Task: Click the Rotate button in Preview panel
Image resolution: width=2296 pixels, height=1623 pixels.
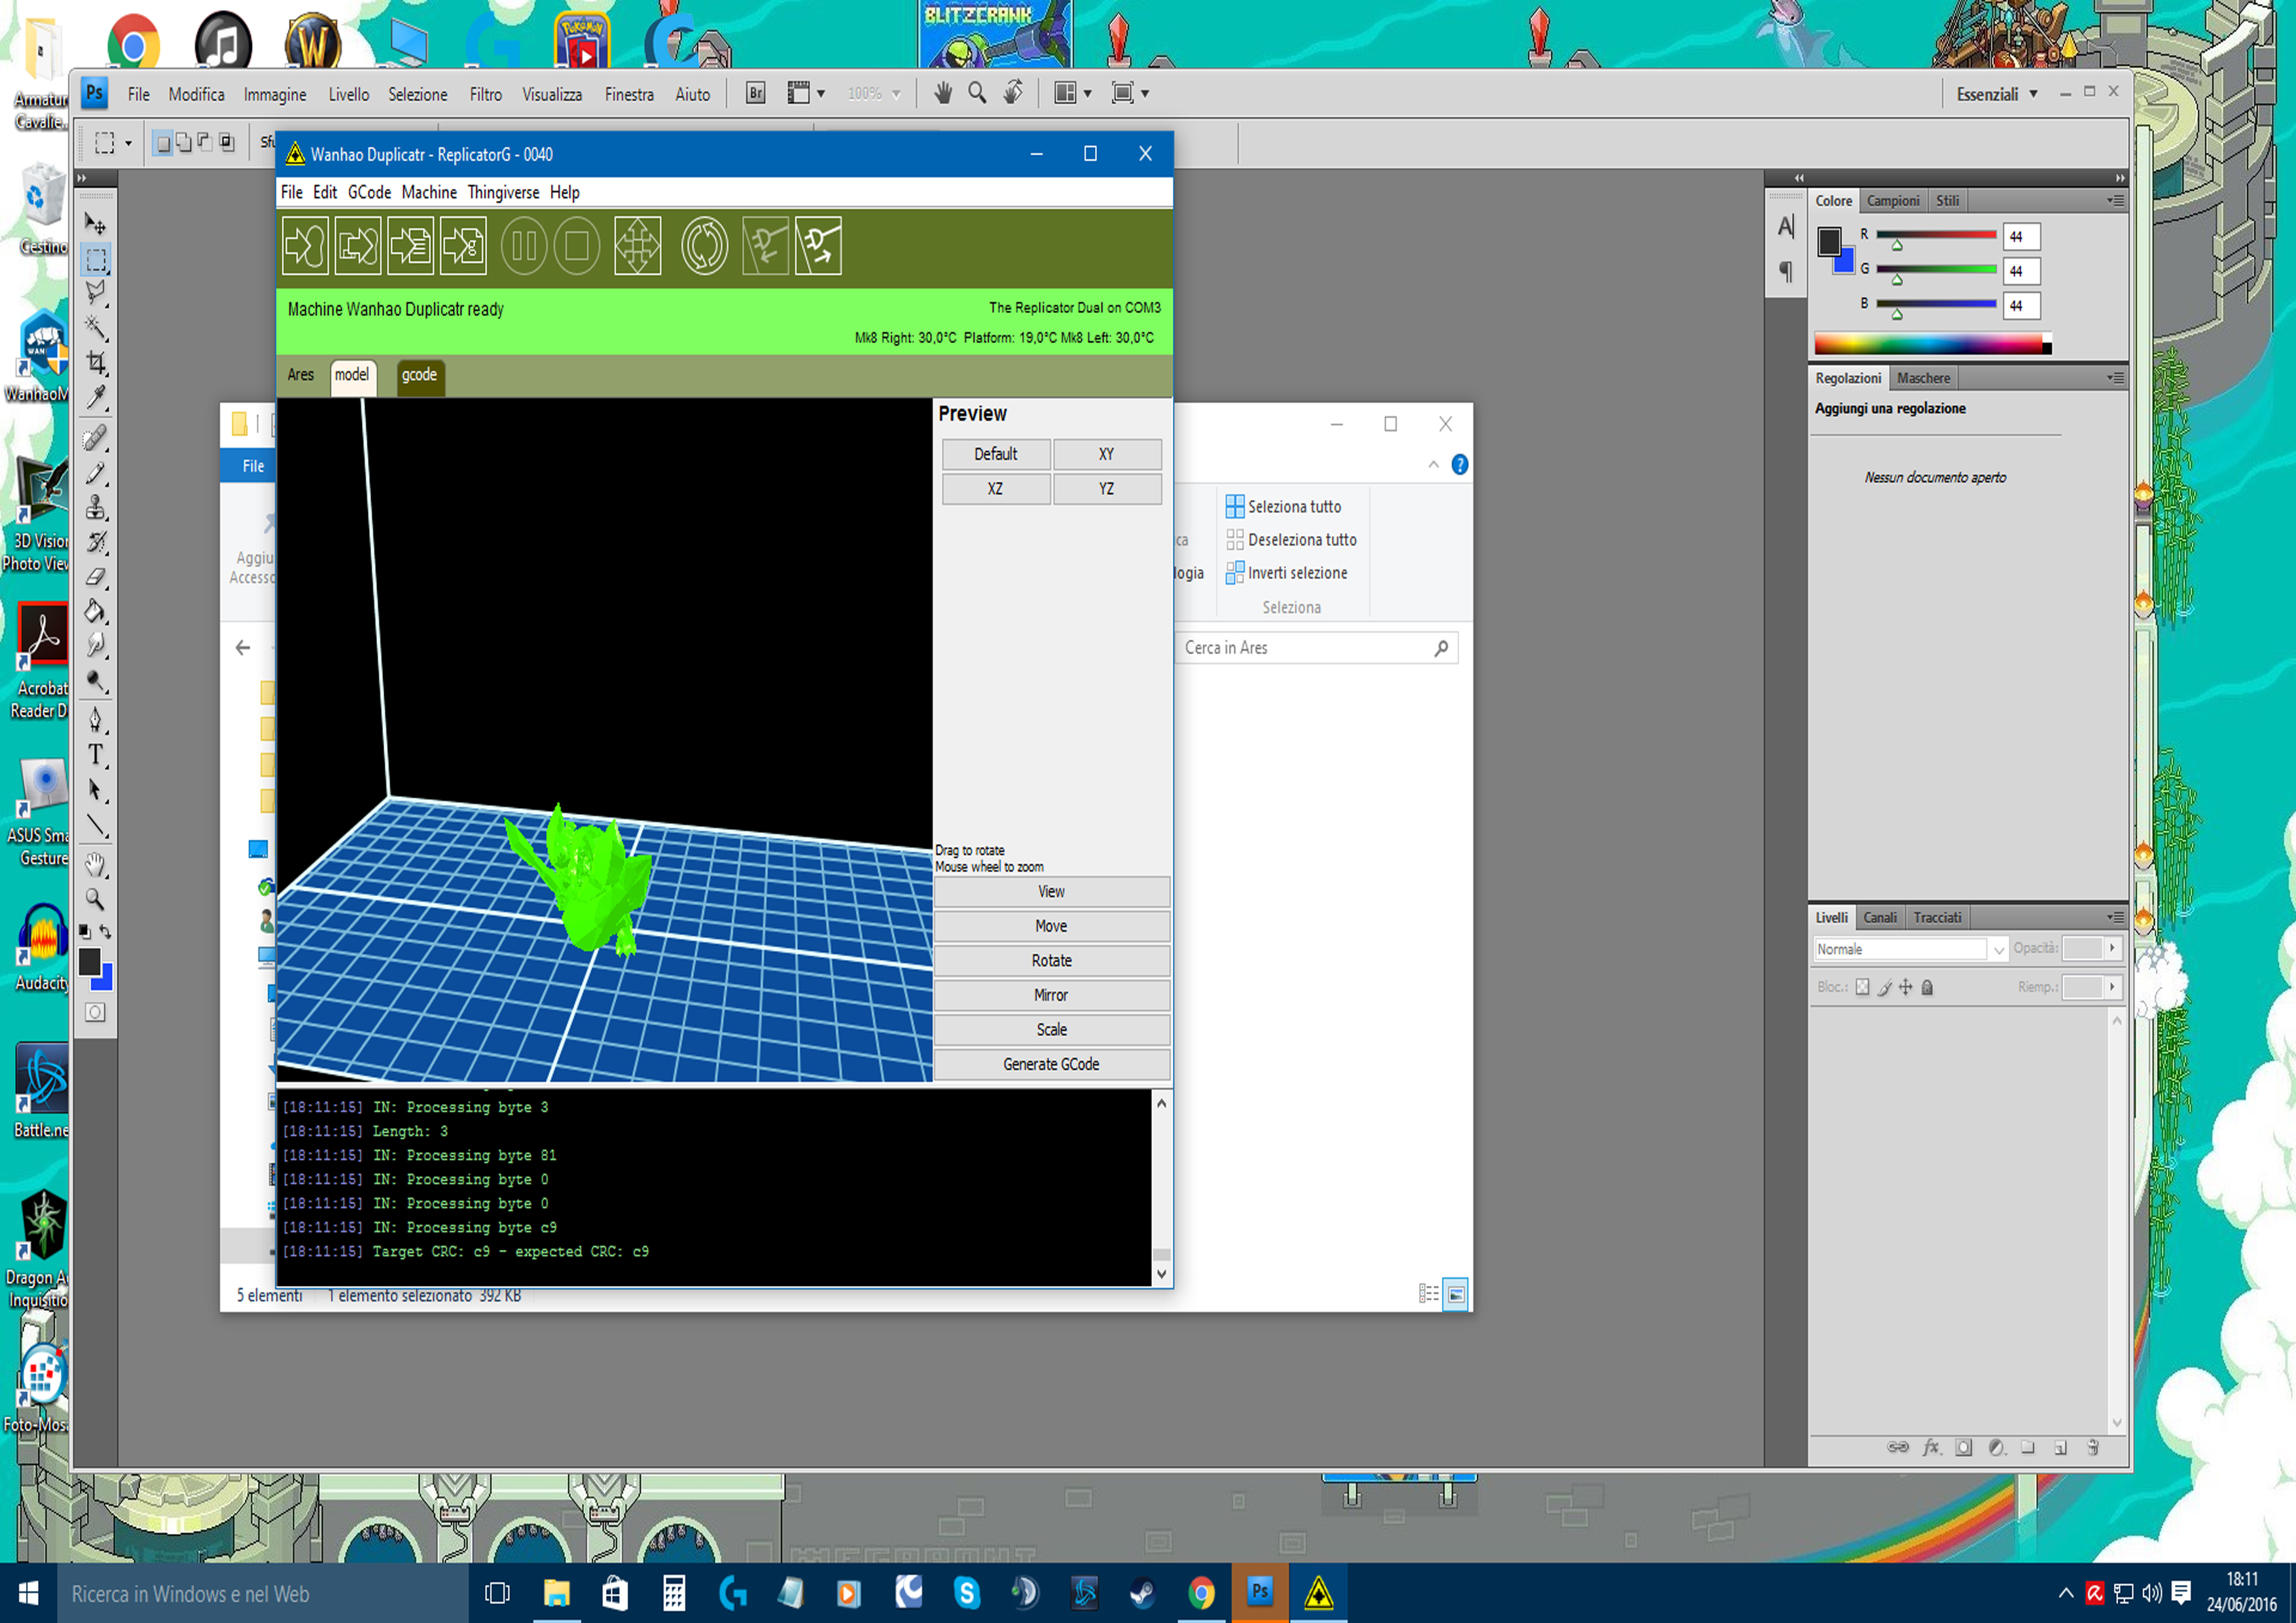Action: [1050, 960]
